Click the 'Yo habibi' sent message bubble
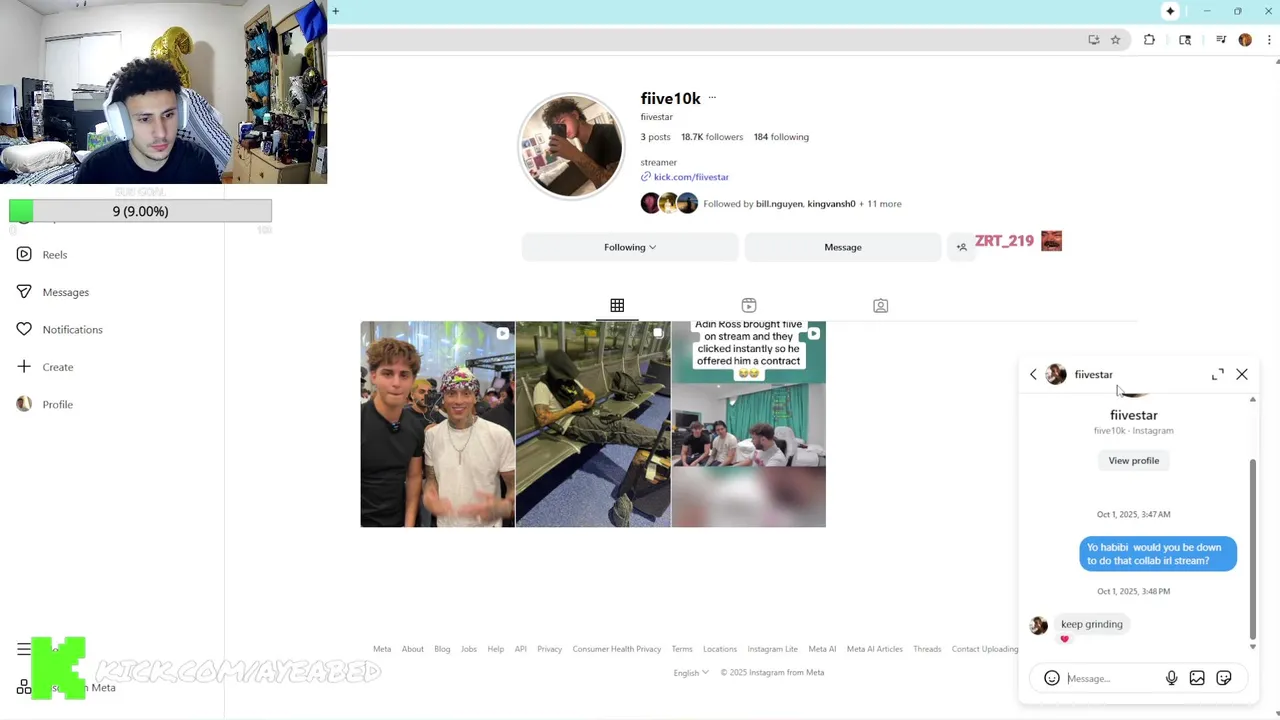 pyautogui.click(x=1158, y=554)
